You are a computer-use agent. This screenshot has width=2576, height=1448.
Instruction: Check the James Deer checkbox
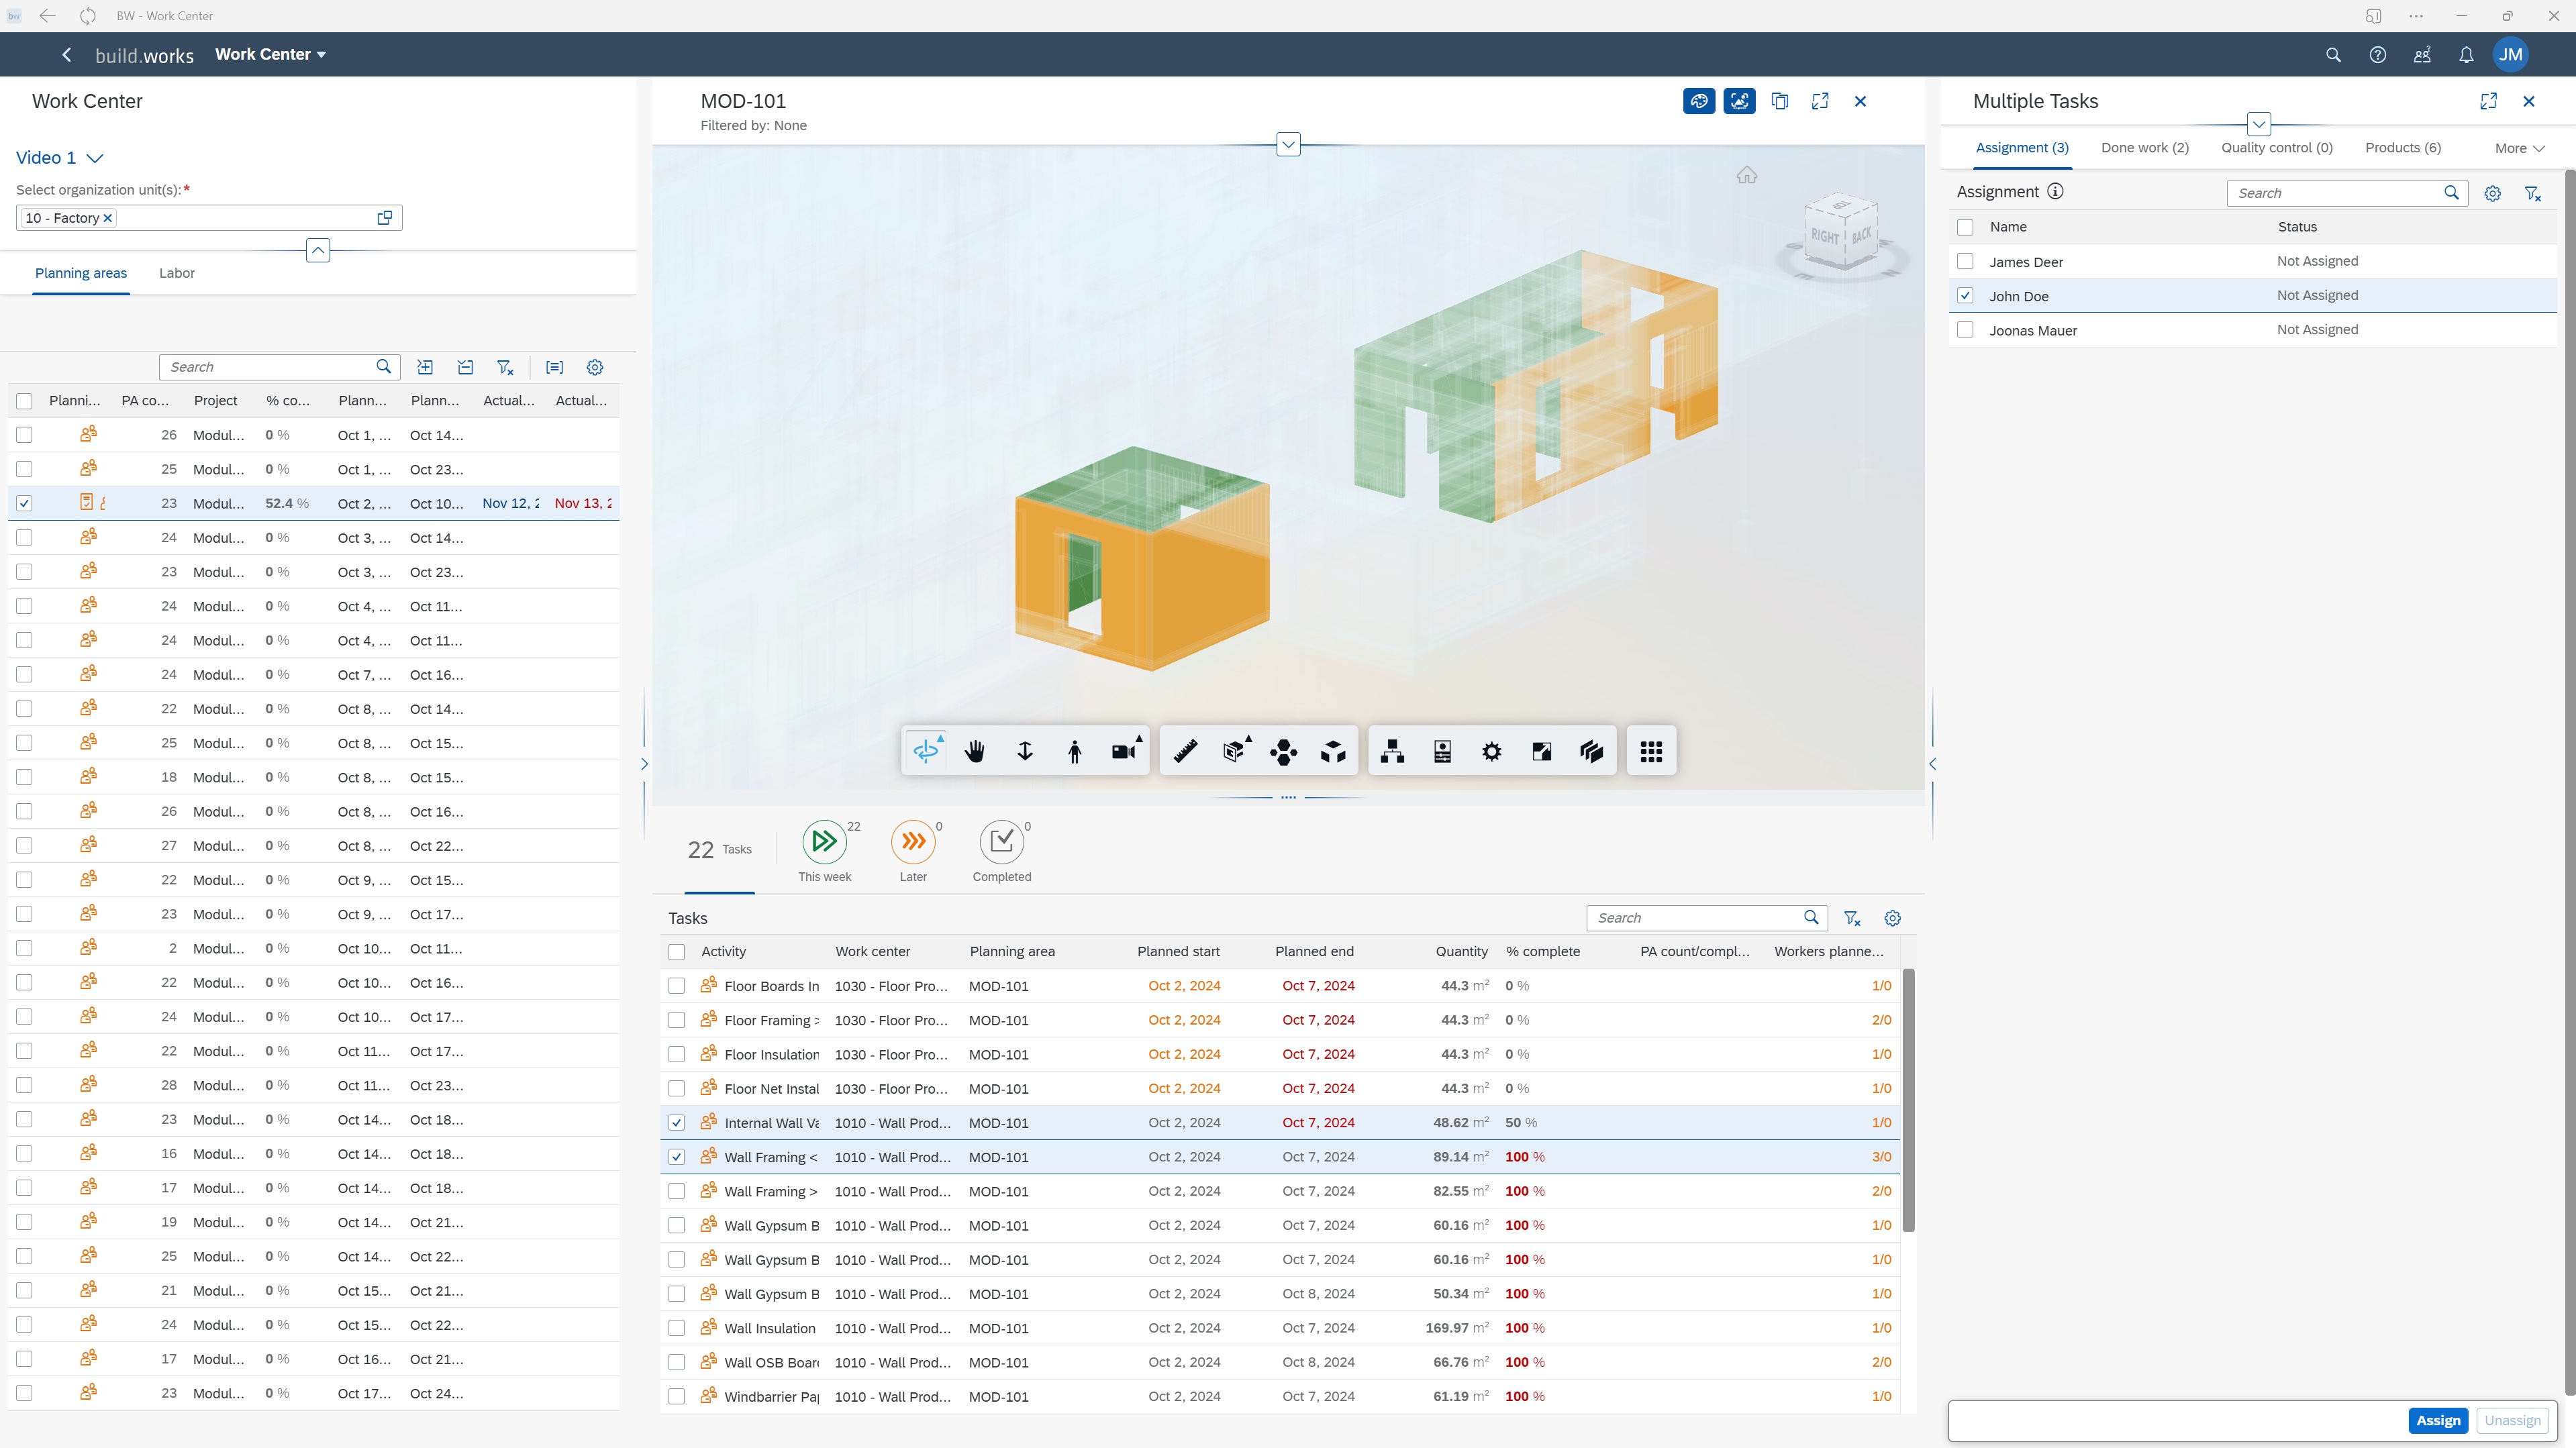pos(1965,261)
